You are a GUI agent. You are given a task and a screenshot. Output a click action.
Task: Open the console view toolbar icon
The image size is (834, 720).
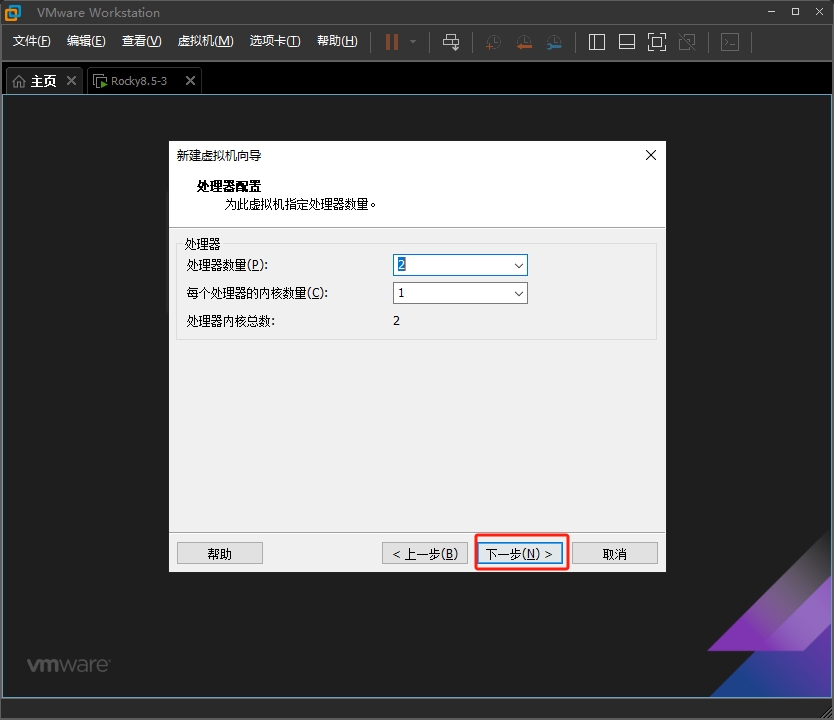730,42
